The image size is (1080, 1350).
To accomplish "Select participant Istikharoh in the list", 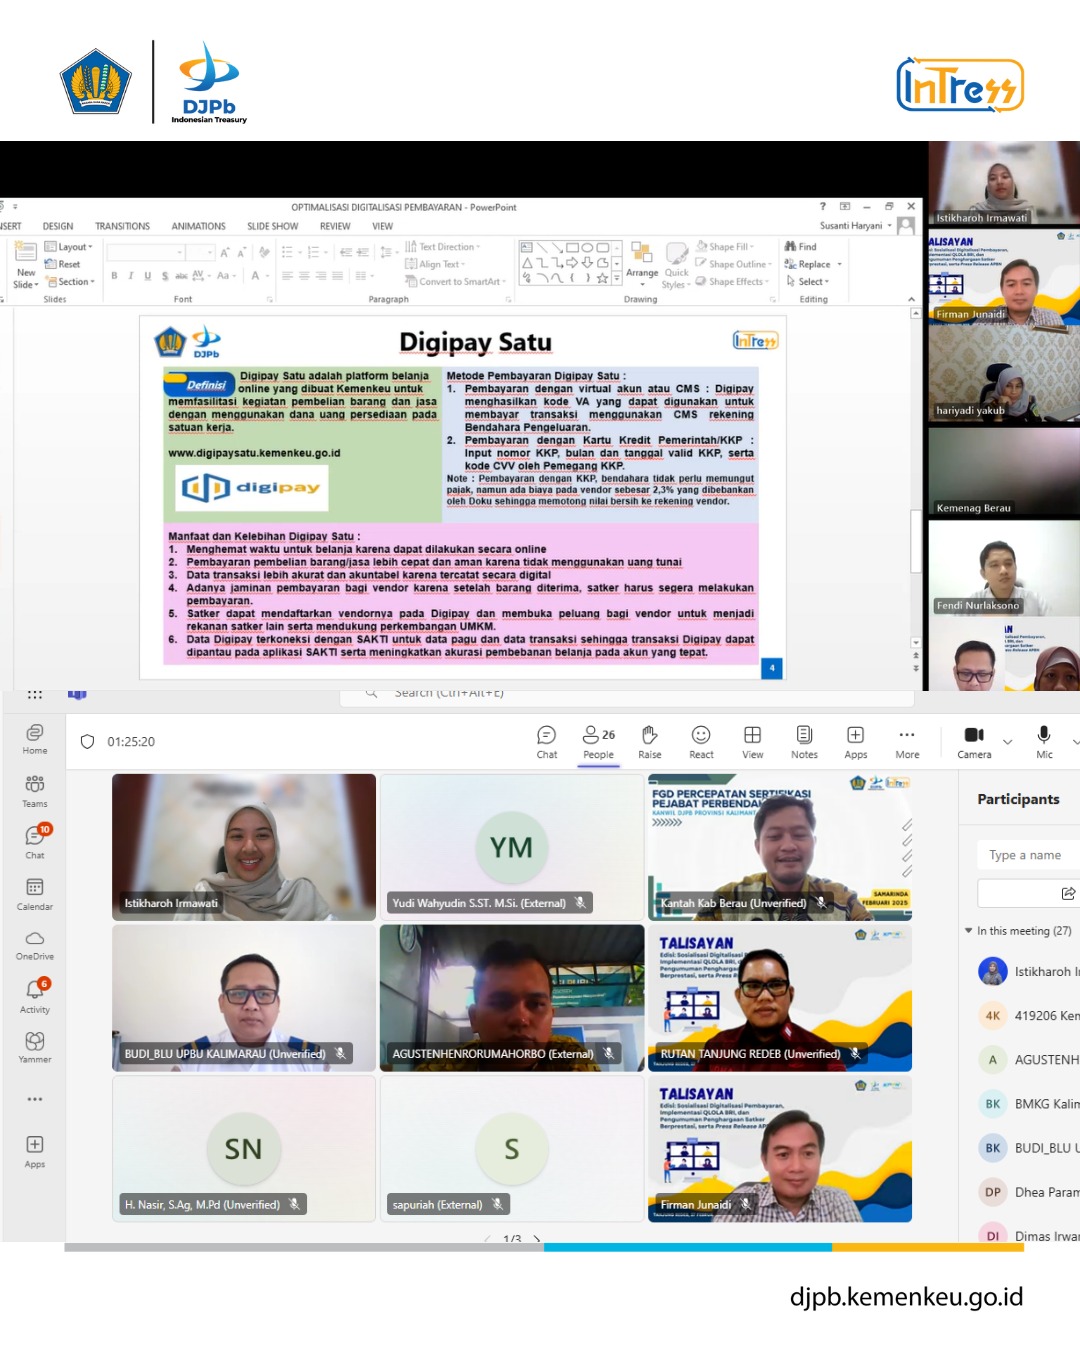I will click(x=1029, y=971).
